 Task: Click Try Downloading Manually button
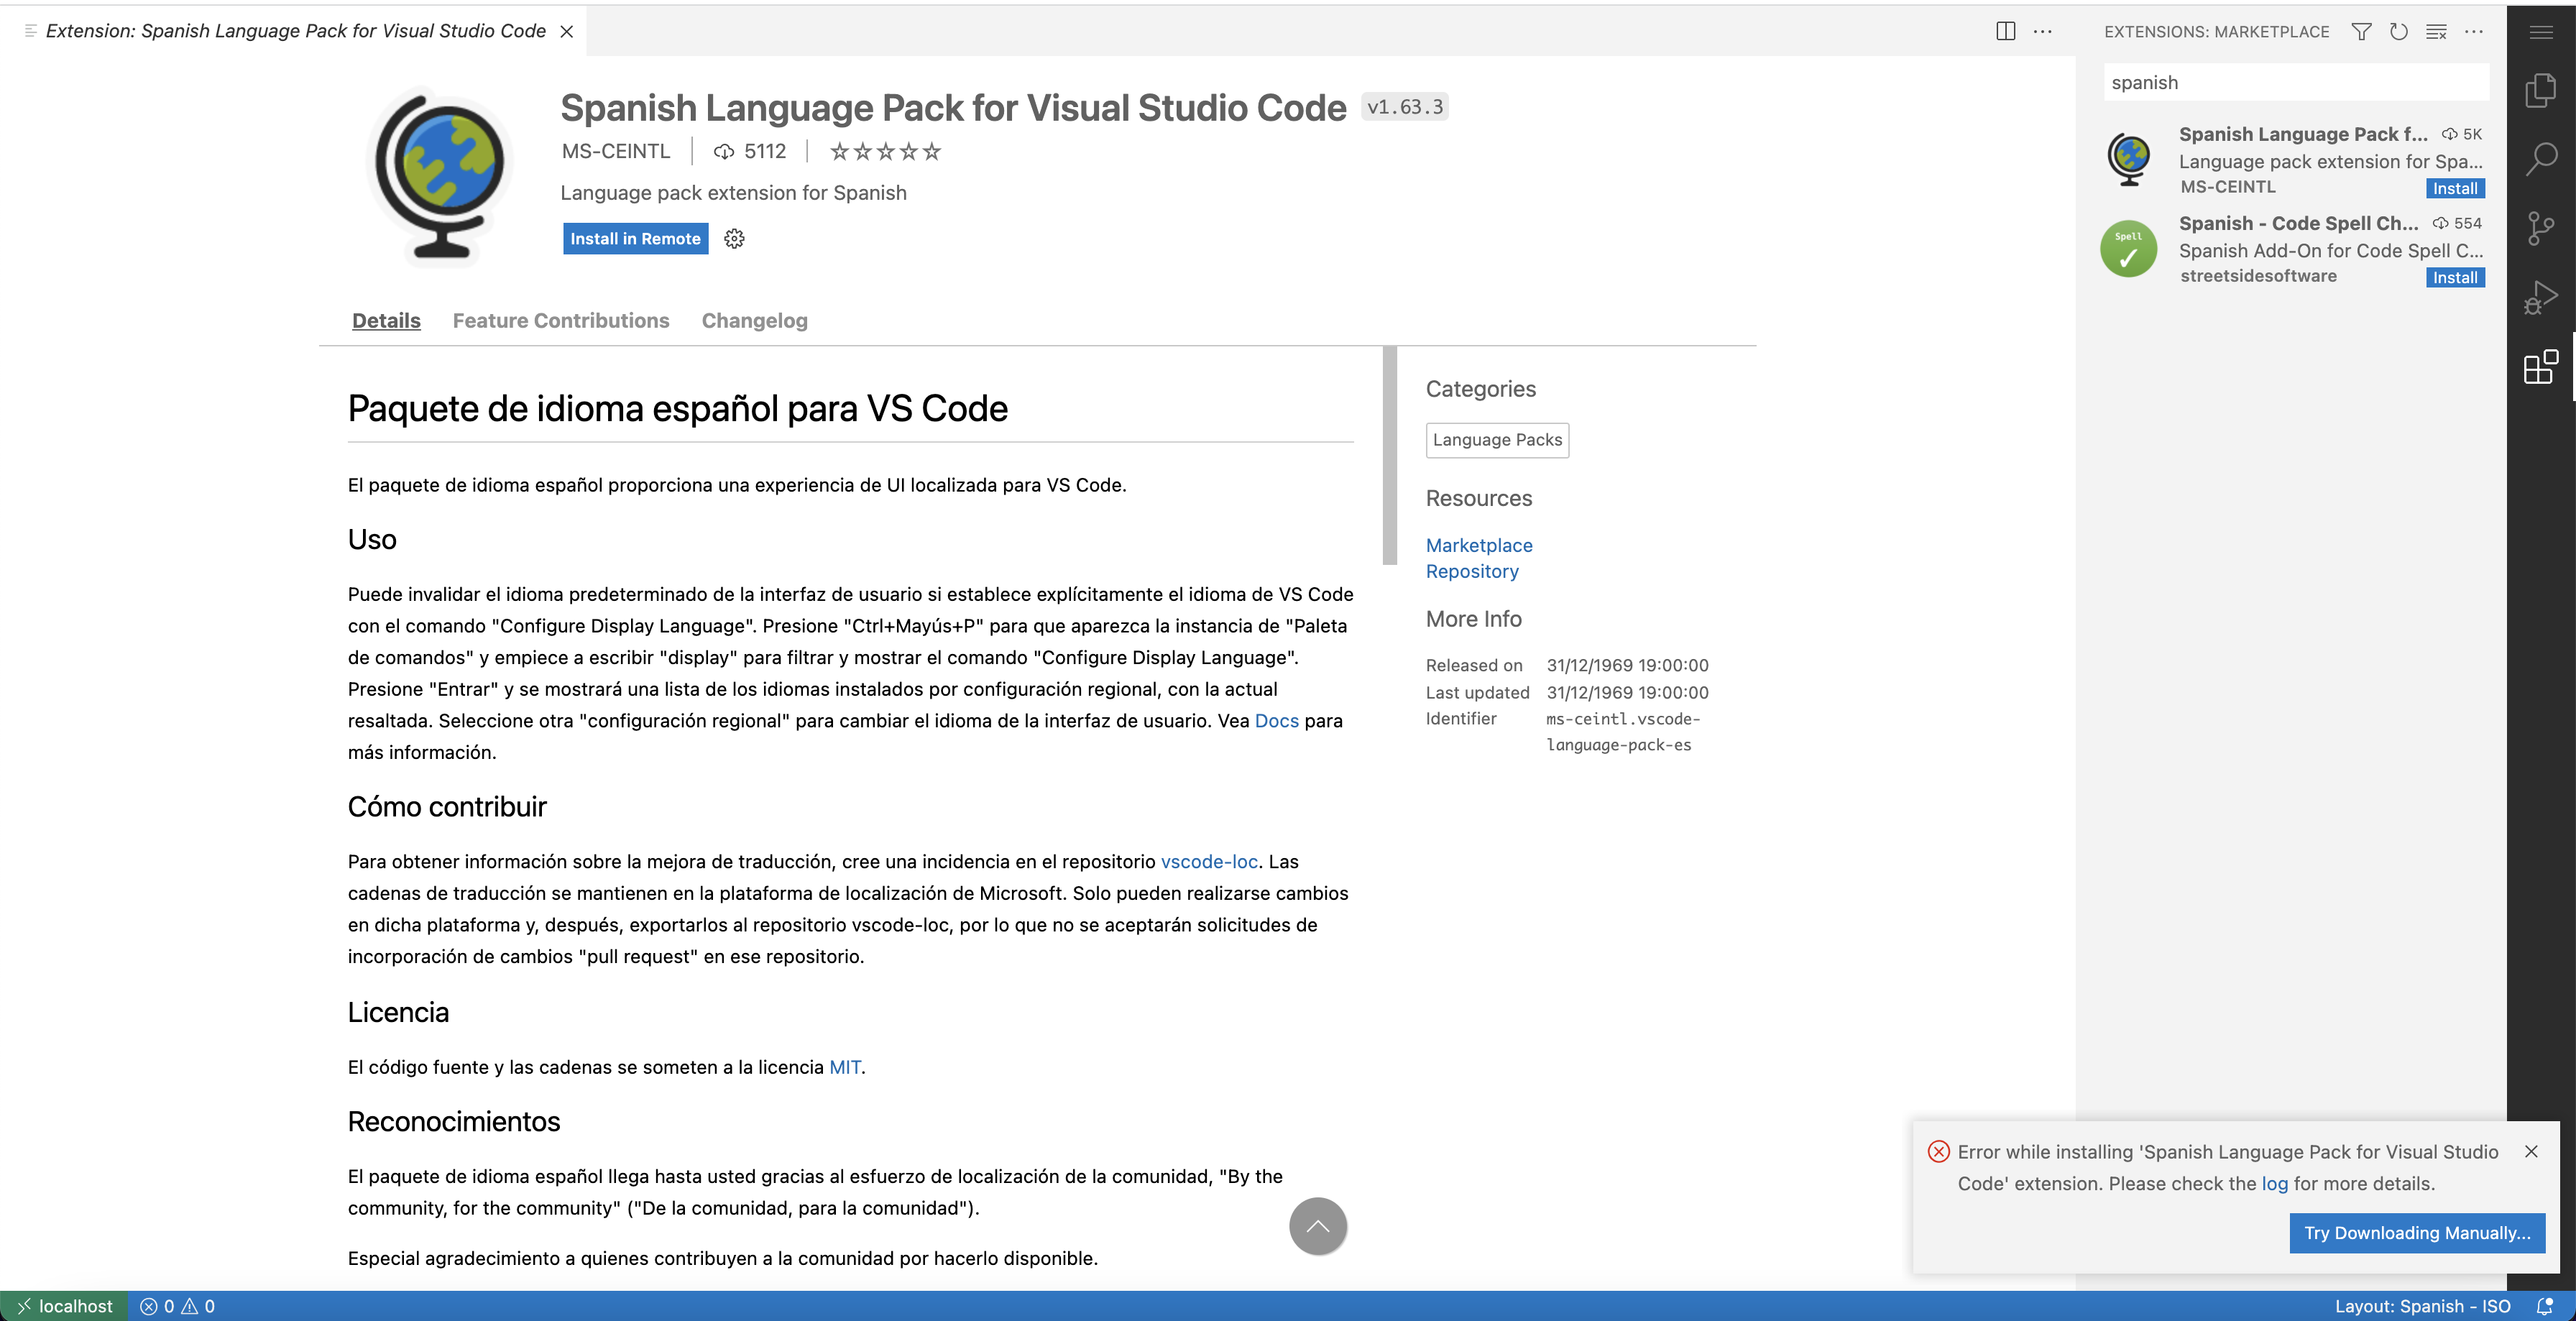(x=2417, y=1233)
